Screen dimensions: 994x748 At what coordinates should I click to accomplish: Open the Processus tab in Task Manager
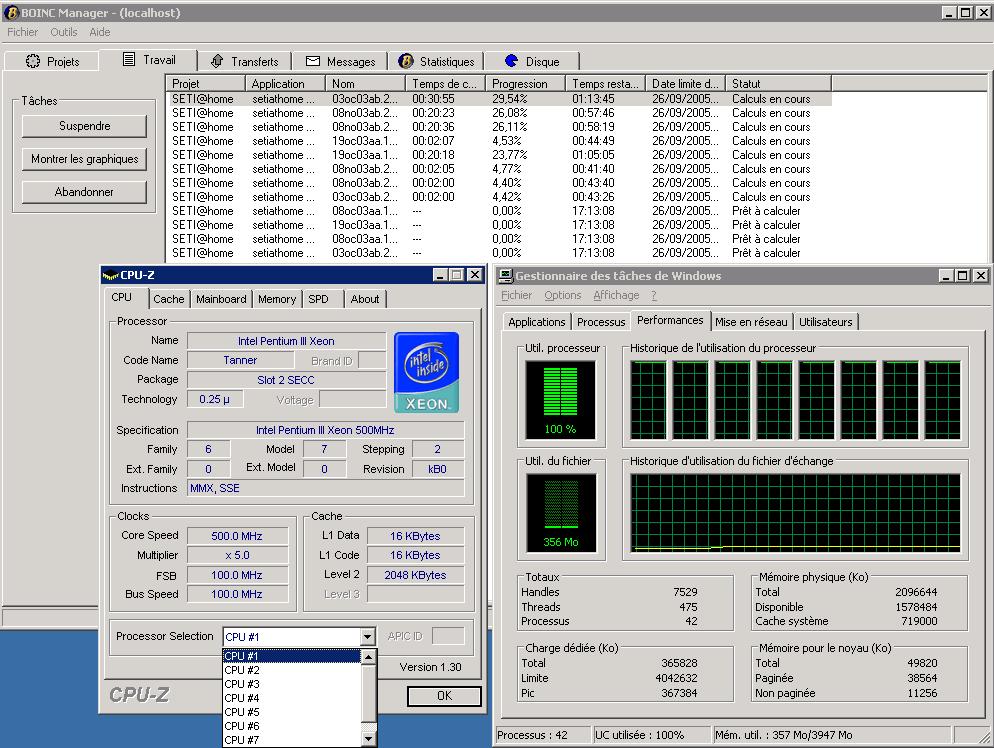[601, 322]
